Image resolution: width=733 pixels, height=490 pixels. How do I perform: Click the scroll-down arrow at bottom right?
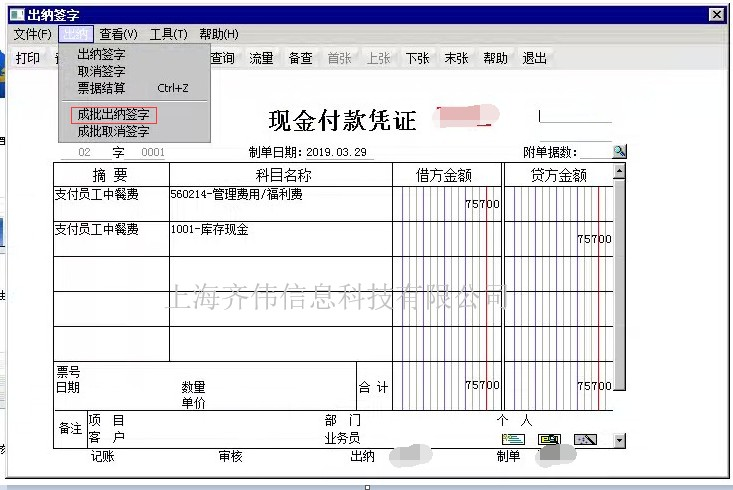[x=619, y=440]
